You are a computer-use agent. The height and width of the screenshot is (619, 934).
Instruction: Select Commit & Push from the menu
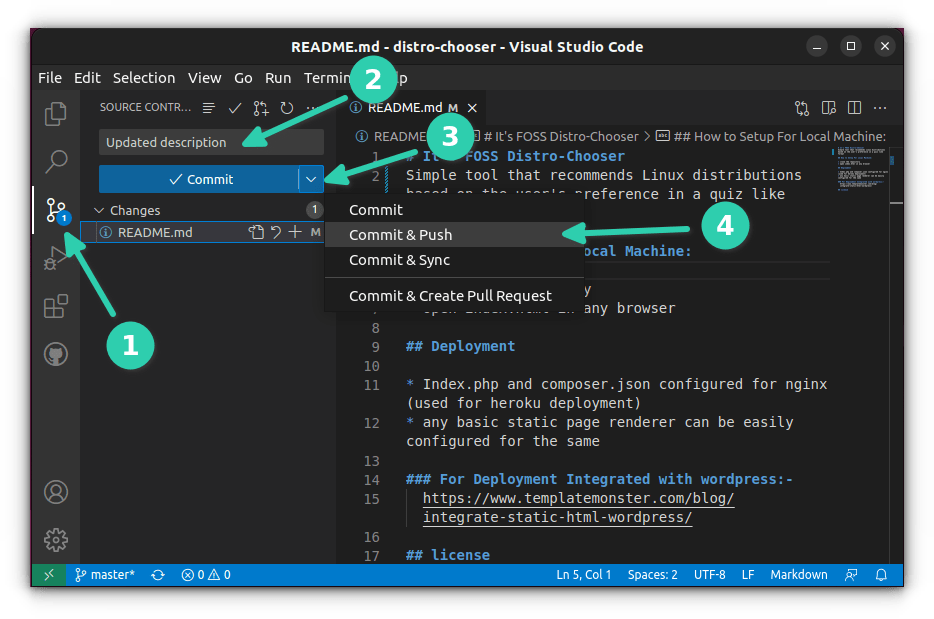pyautogui.click(x=400, y=233)
